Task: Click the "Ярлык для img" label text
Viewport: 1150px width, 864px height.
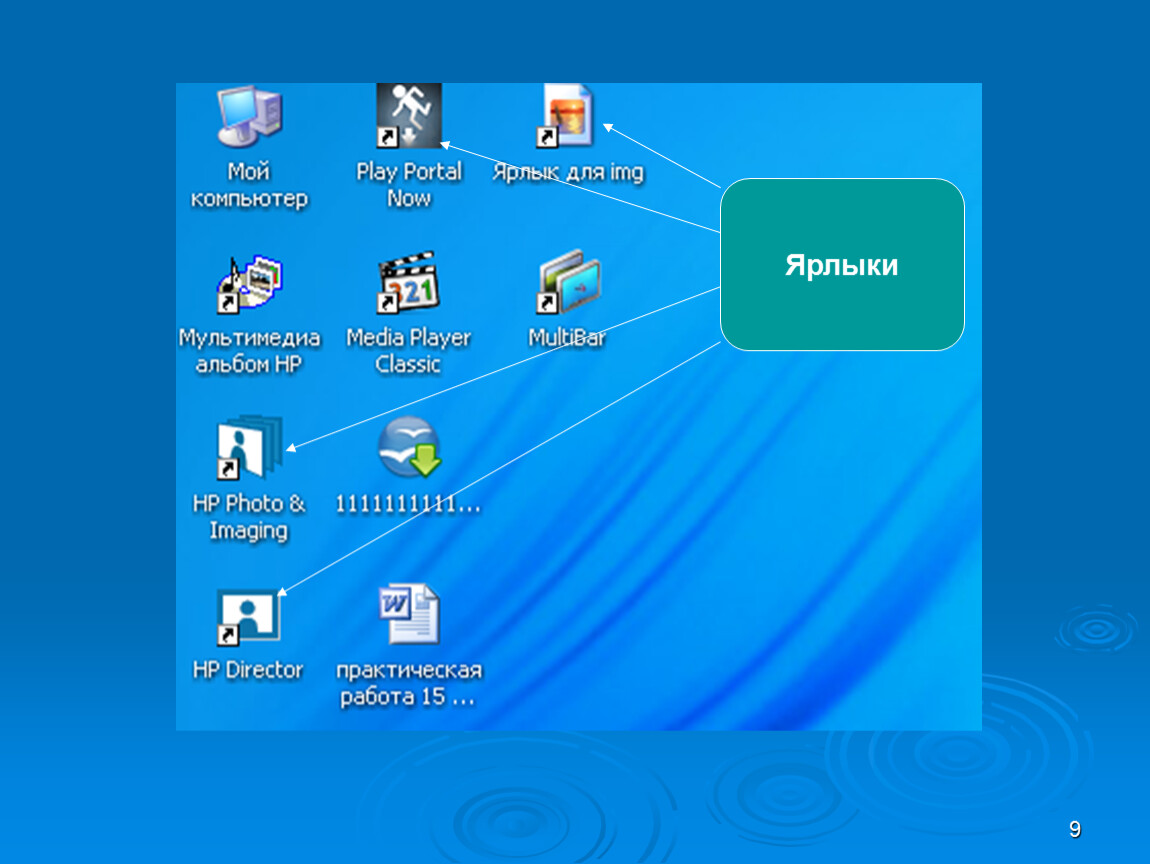Action: tap(568, 172)
